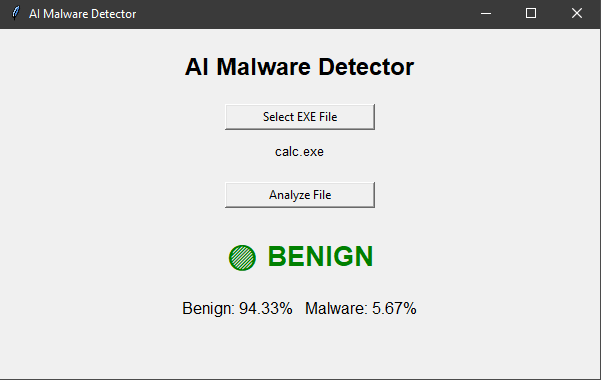Click the window title text in title bar
This screenshot has width=601, height=380.
tap(82, 14)
